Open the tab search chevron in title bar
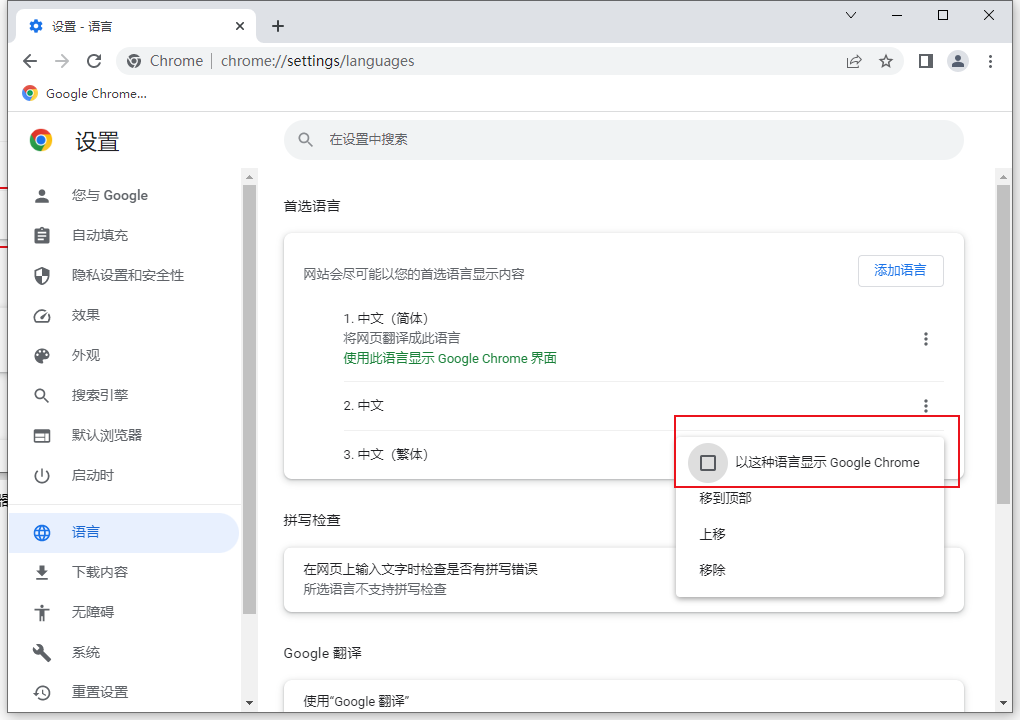1020x720 pixels. 851,15
